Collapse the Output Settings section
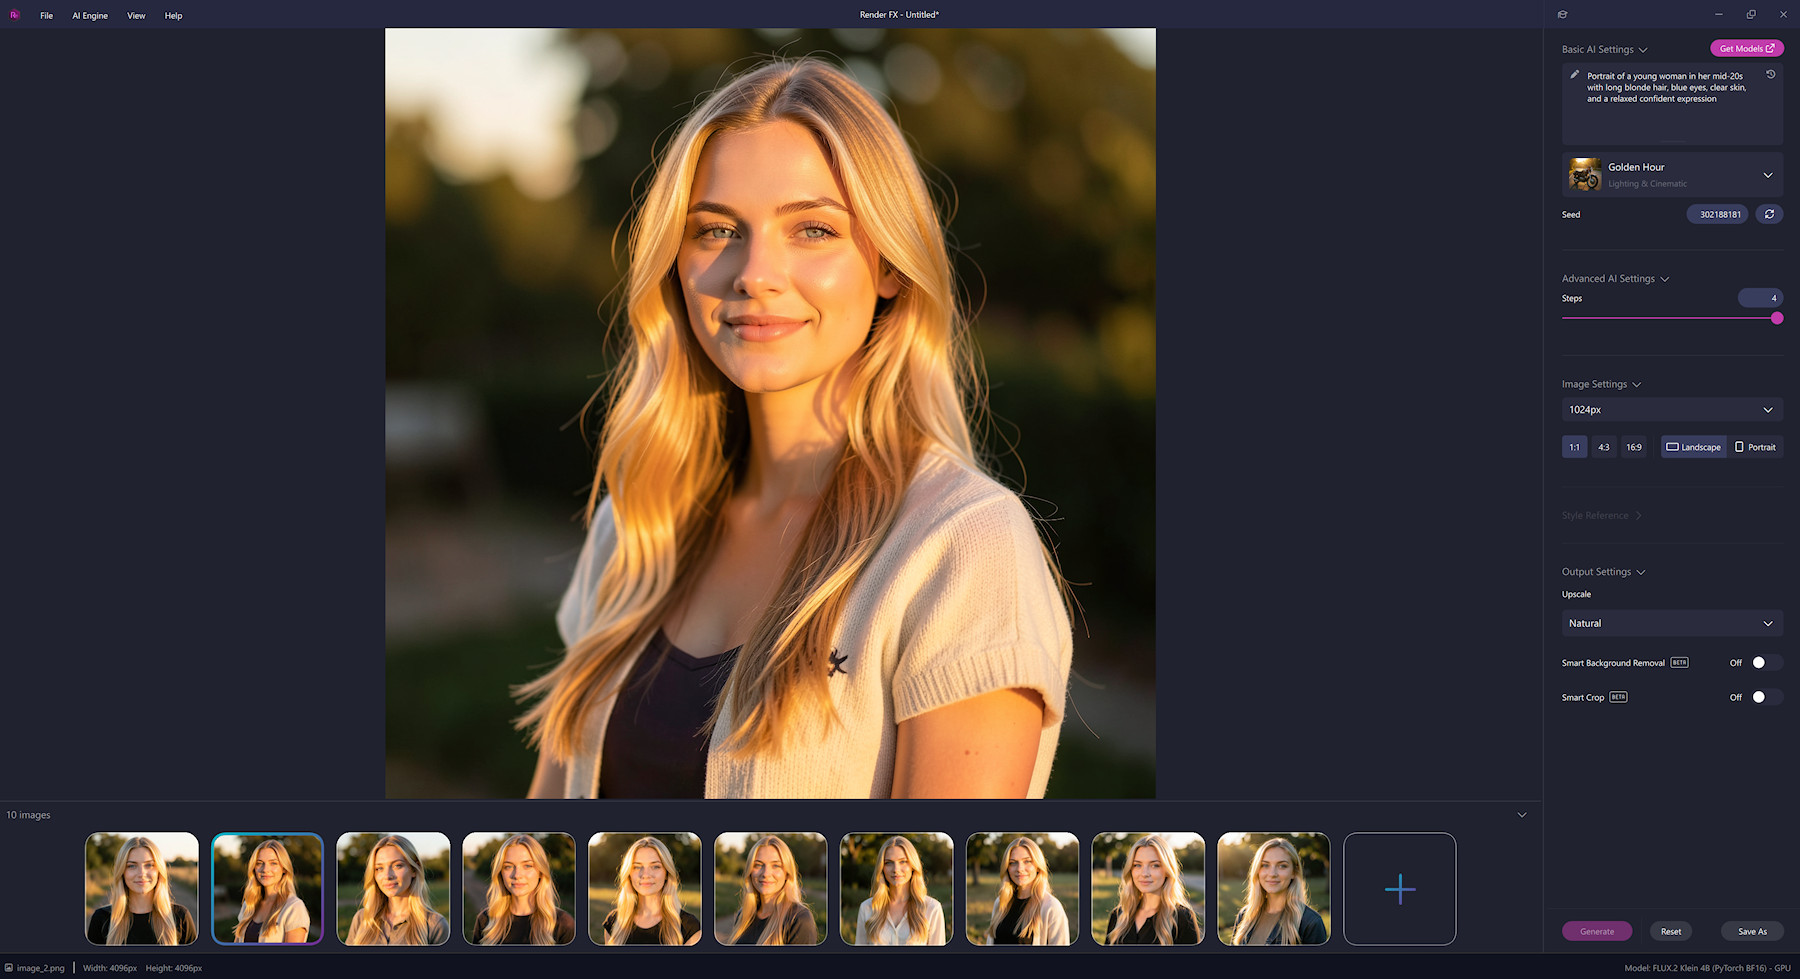The width and height of the screenshot is (1800, 979). [x=1603, y=572]
